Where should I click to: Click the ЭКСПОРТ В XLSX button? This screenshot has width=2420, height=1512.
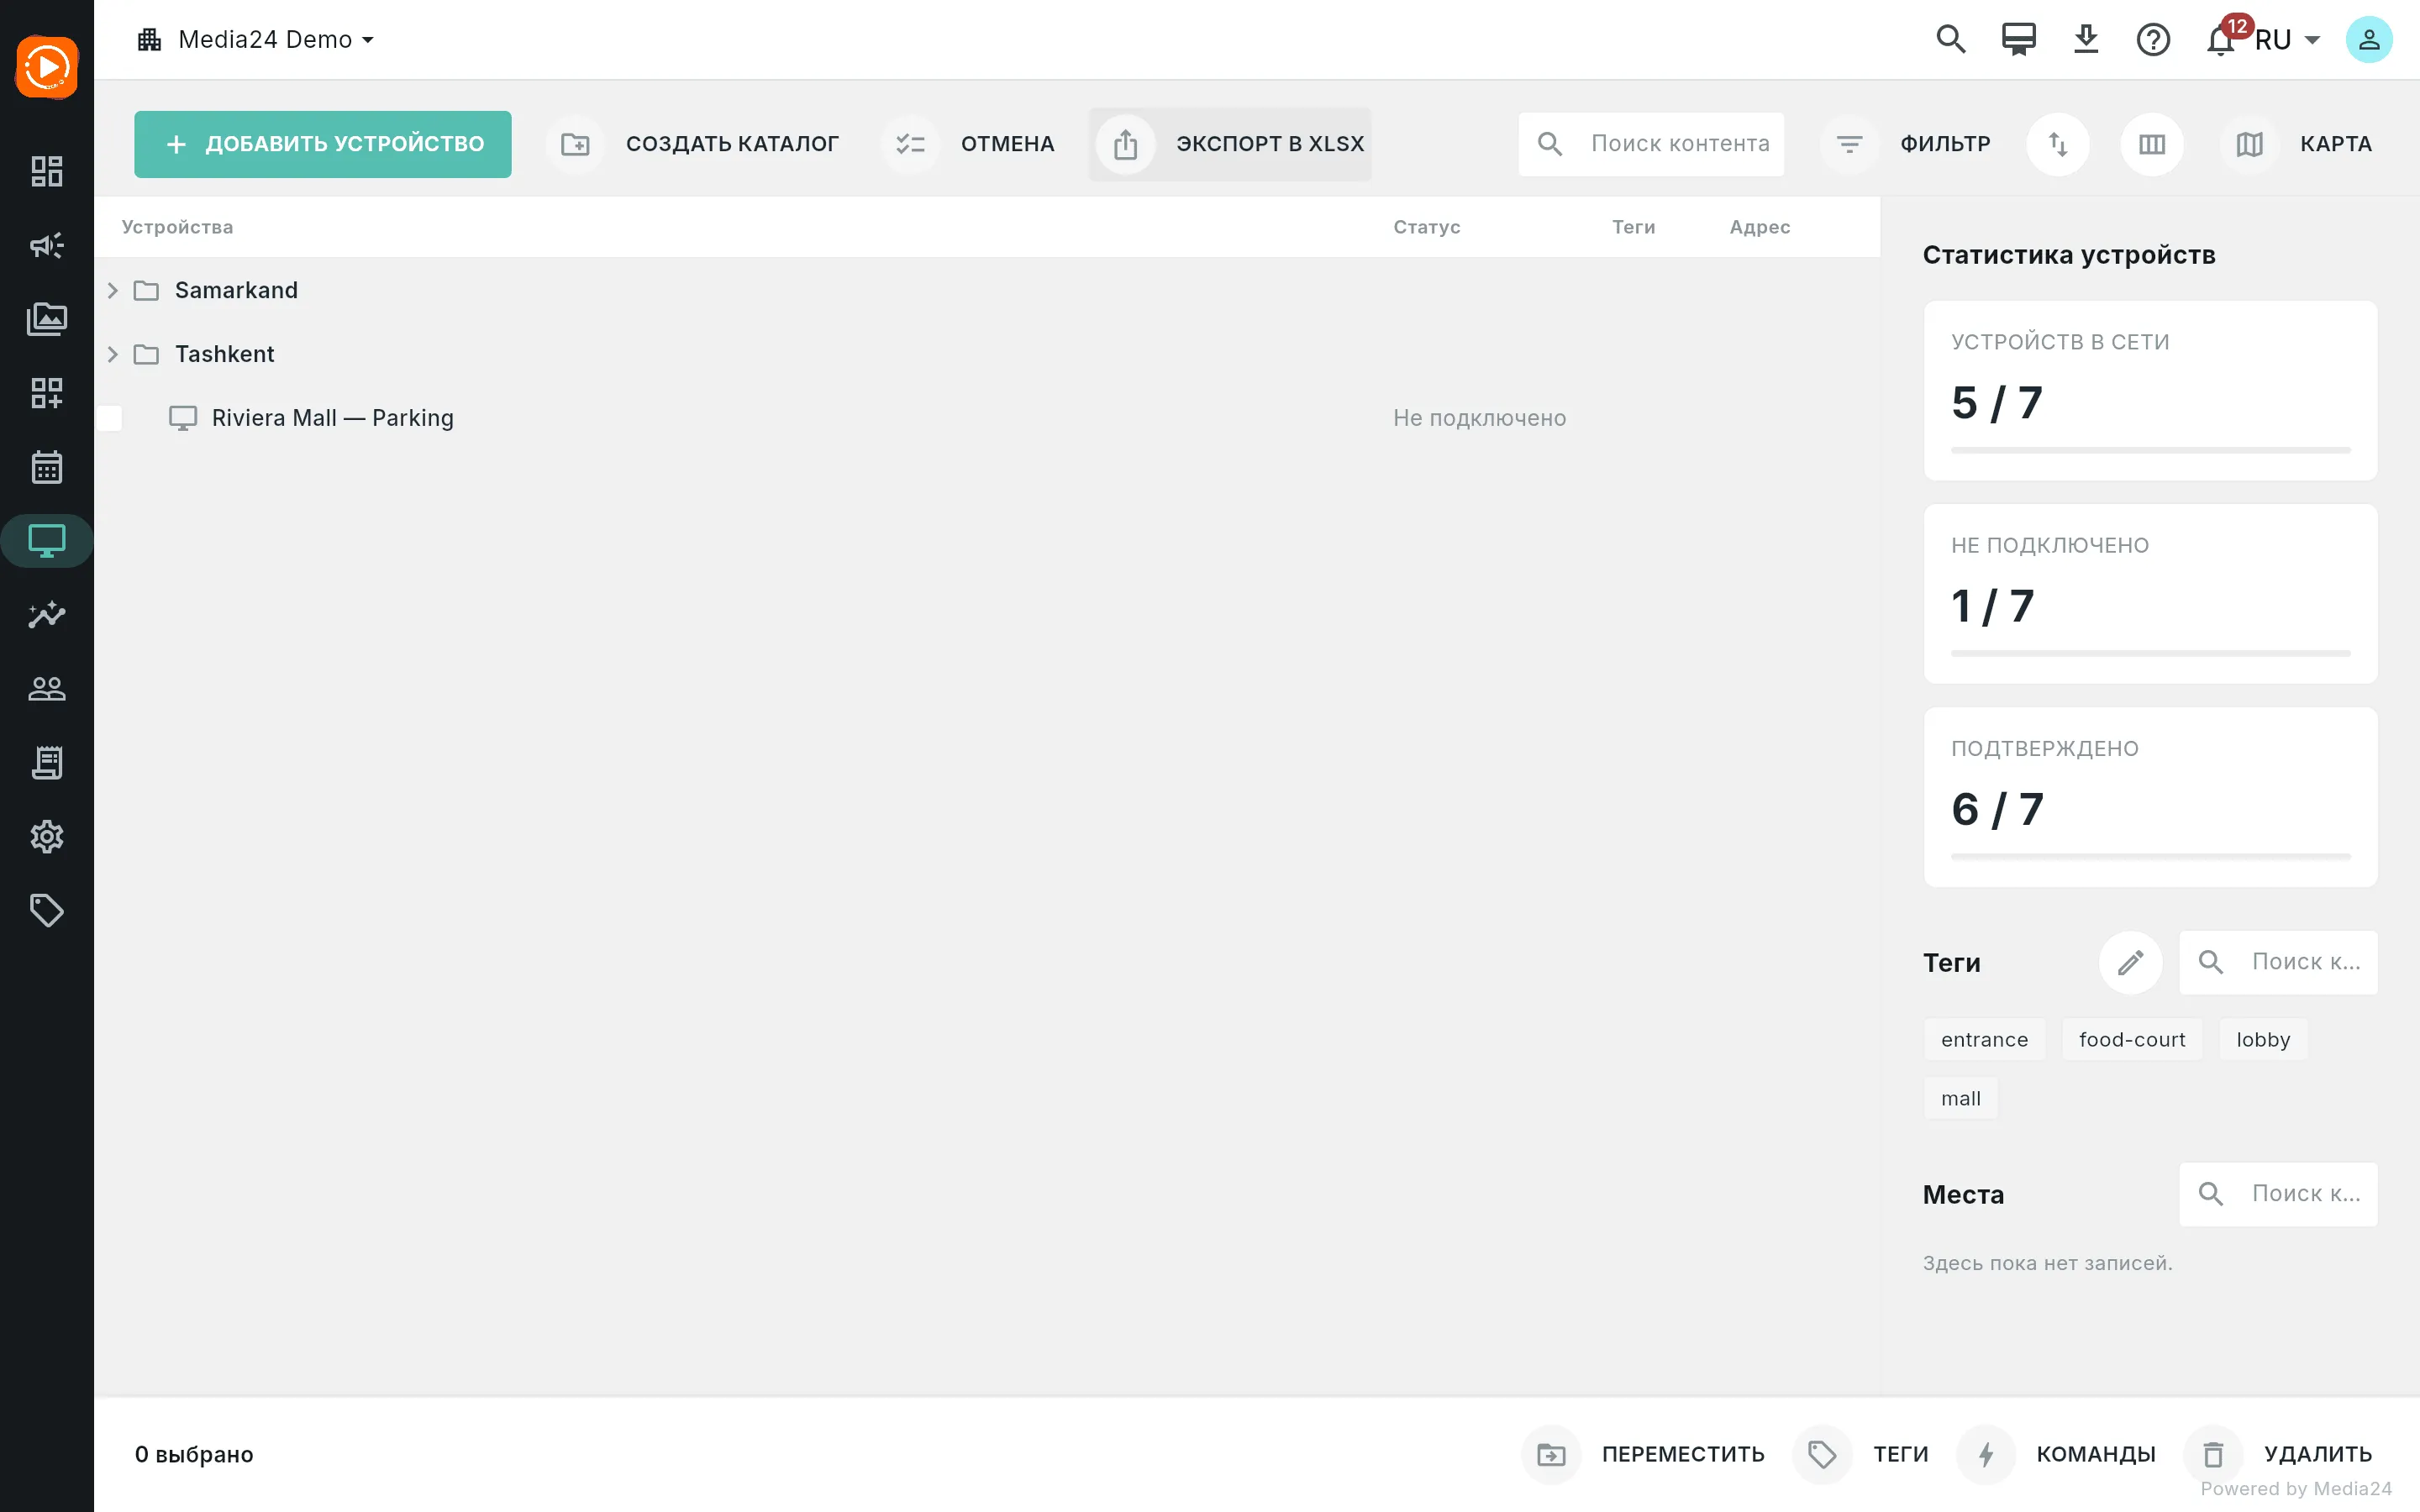point(1230,144)
